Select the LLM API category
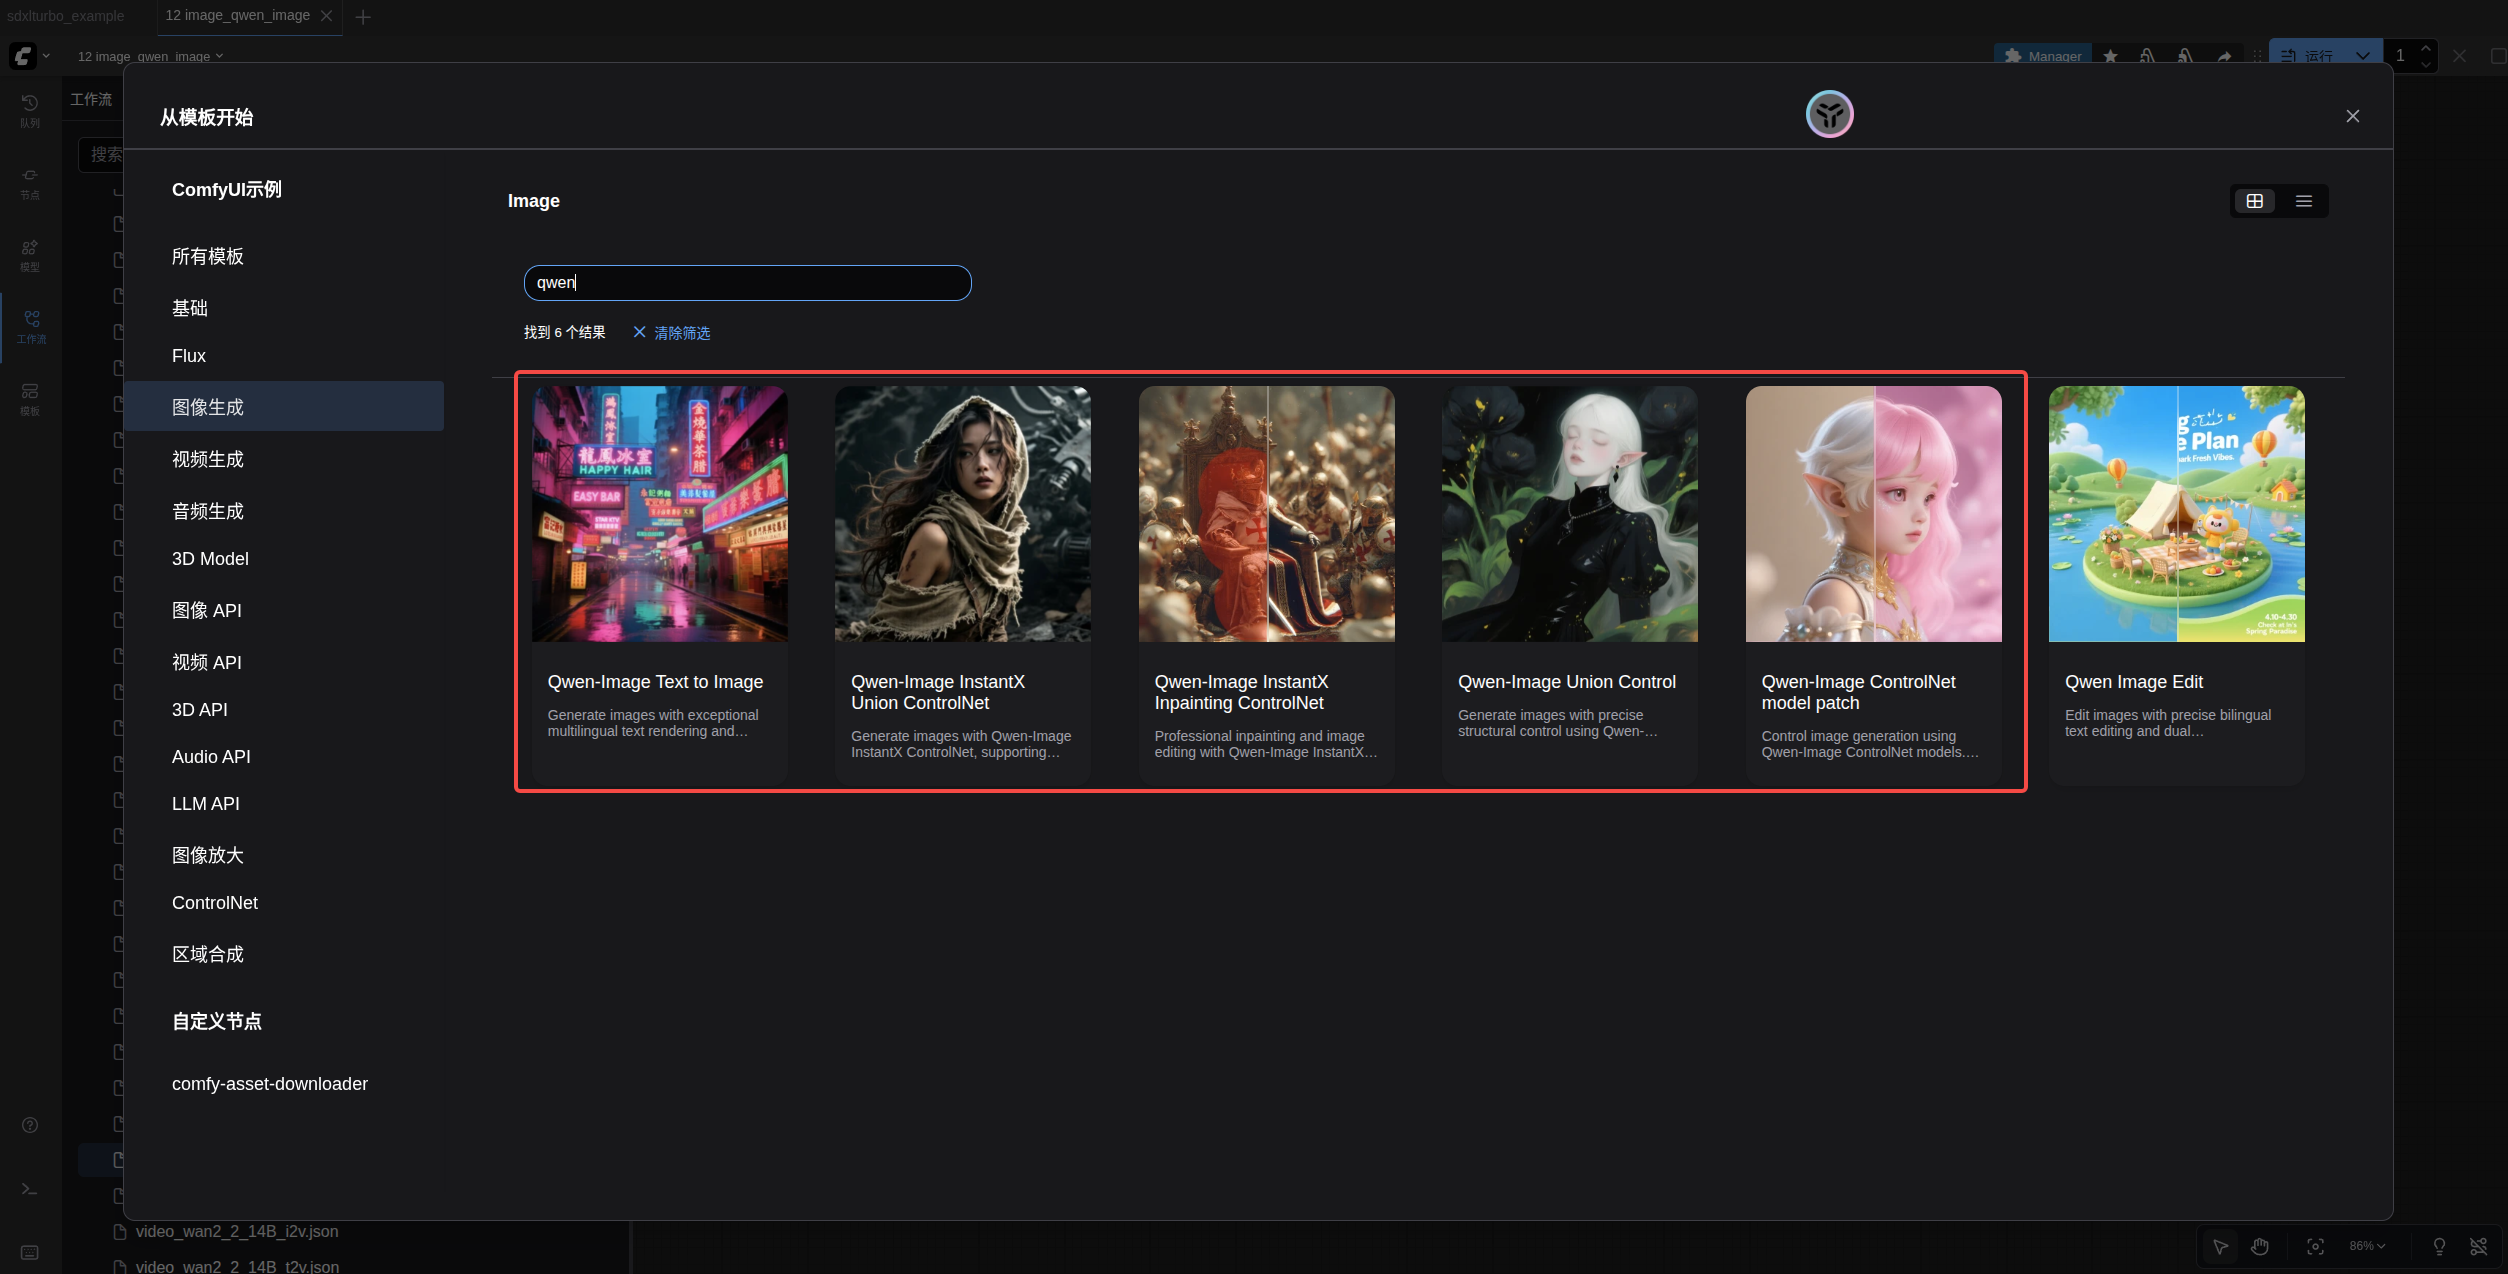 pos(284,804)
